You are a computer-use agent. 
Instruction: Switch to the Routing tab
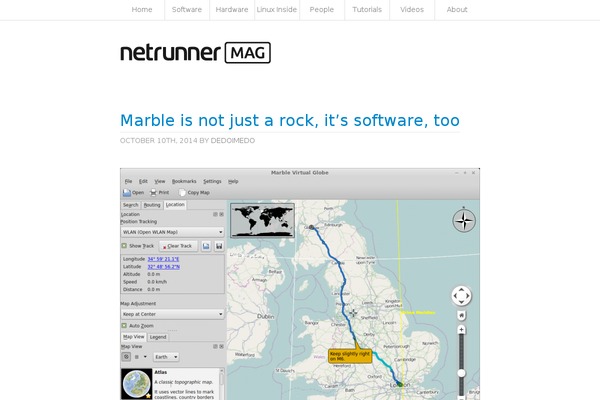(152, 205)
